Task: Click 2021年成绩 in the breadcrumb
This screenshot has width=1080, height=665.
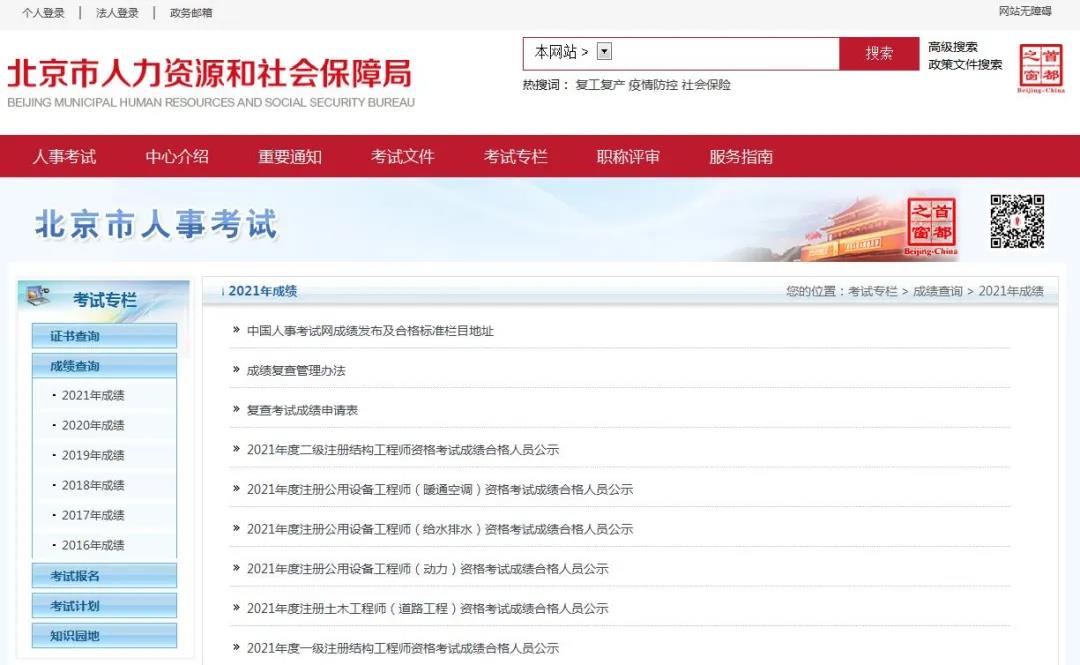Action: (1011, 291)
